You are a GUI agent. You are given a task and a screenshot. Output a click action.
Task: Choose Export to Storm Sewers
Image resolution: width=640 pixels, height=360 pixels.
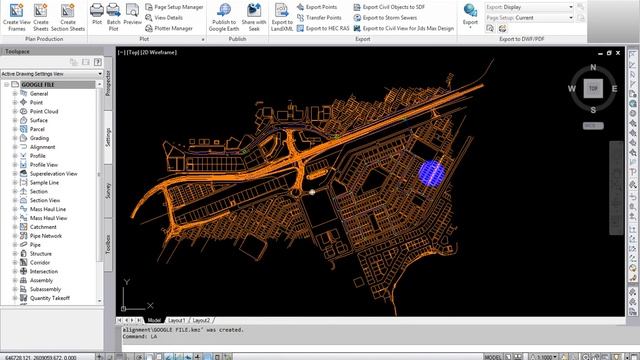click(x=385, y=18)
